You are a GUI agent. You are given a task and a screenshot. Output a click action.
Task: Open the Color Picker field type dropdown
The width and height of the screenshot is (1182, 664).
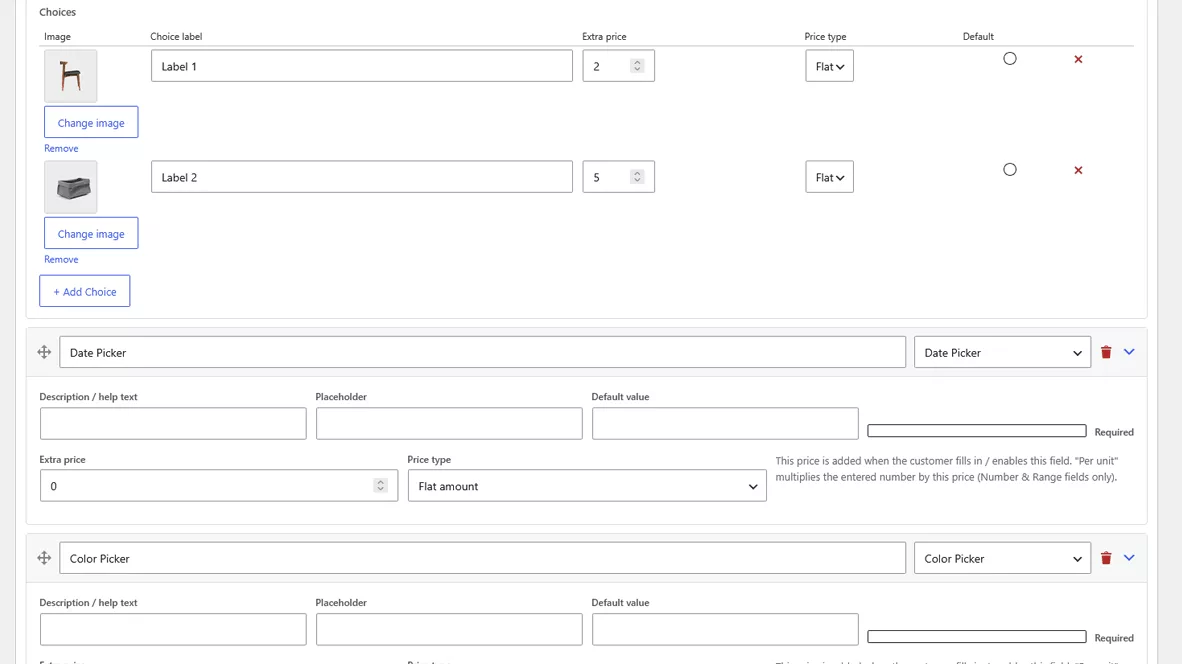[1002, 558]
